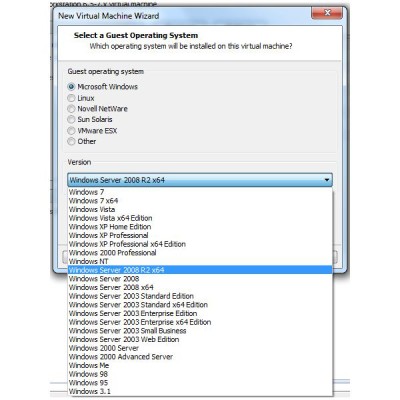Choose Novell NetWare as guest OS
Image resolution: width=400 pixels, height=400 pixels.
tap(71, 109)
